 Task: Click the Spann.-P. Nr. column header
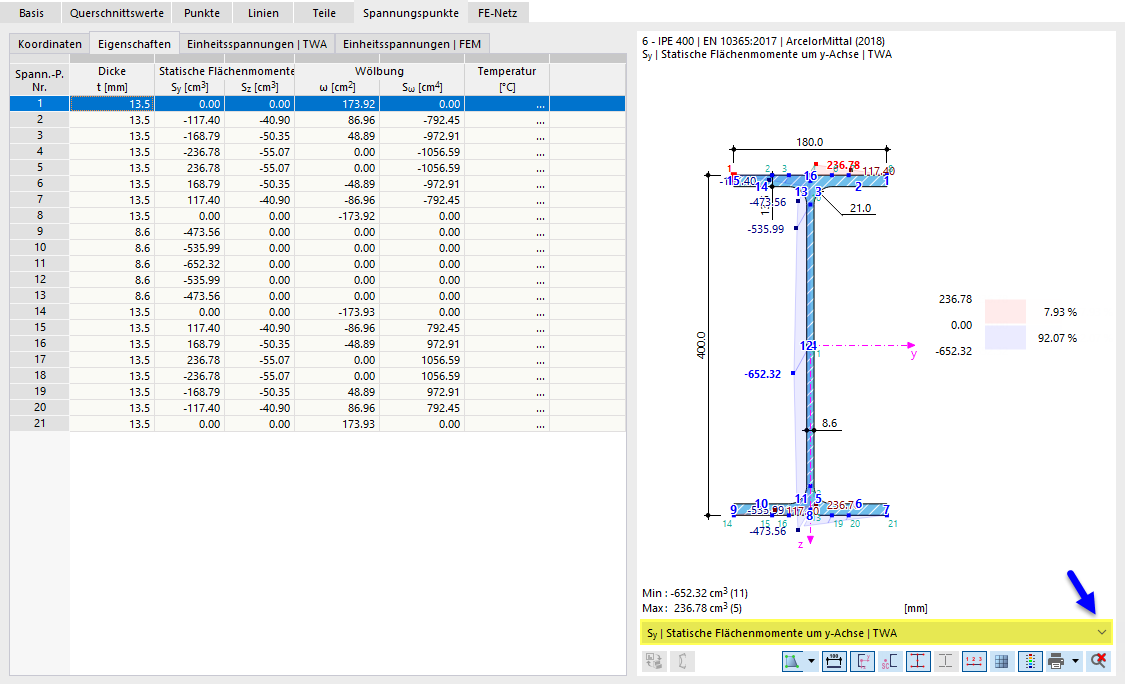[39, 79]
